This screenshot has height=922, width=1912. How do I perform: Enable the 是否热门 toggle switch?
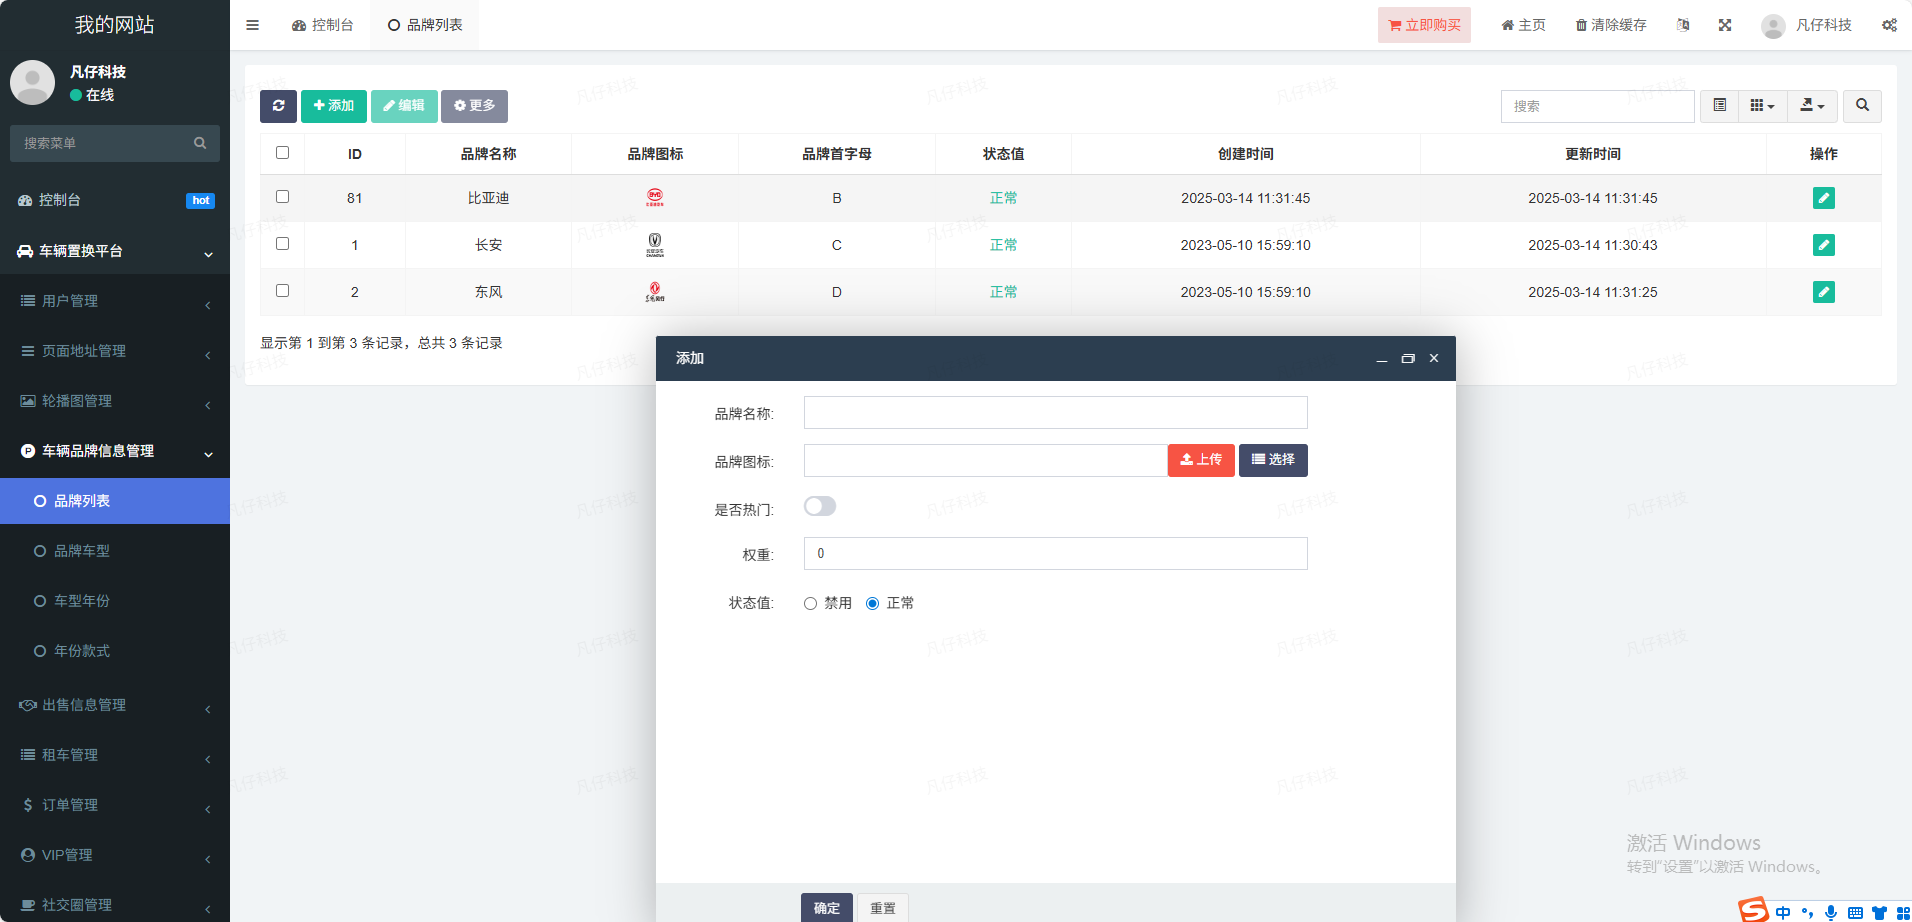(x=820, y=507)
